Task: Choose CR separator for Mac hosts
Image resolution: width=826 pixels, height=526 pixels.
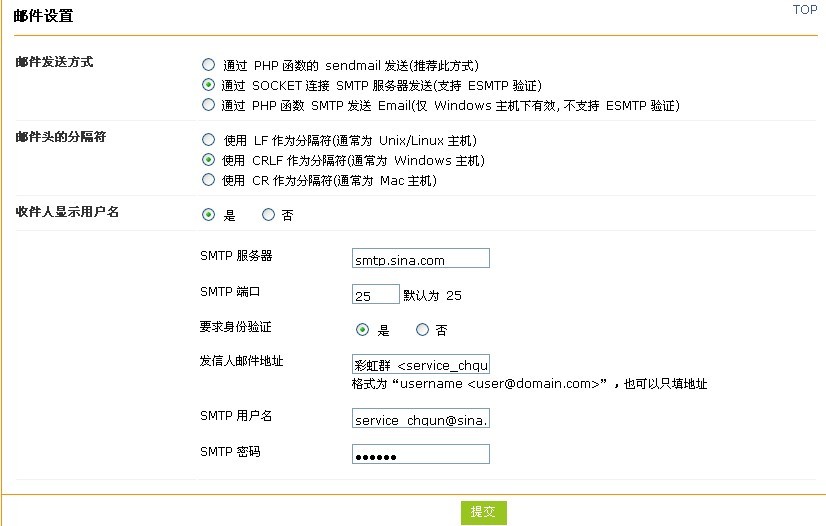Action: tap(209, 180)
